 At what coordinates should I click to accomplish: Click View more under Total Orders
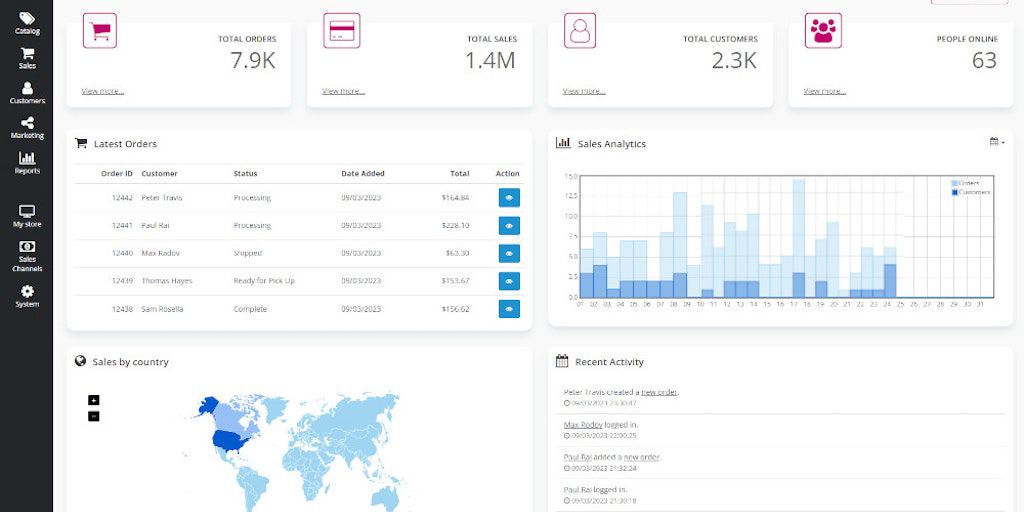(x=103, y=91)
